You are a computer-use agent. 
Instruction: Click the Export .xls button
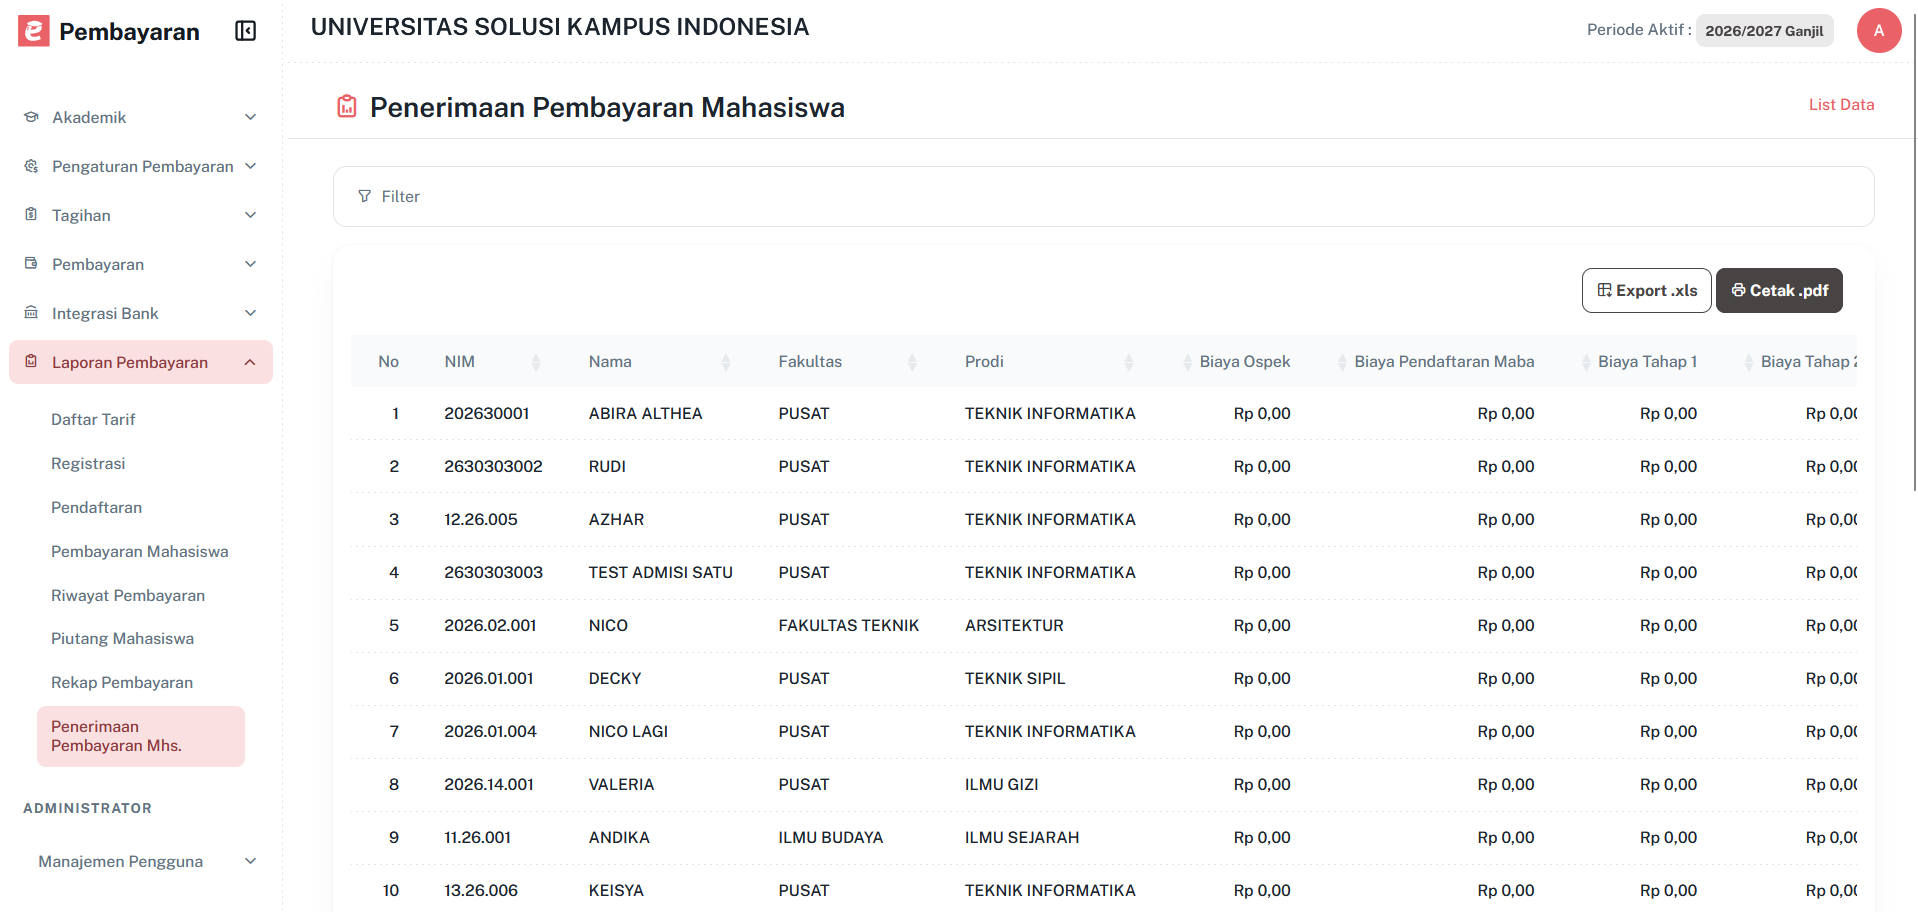click(x=1645, y=290)
